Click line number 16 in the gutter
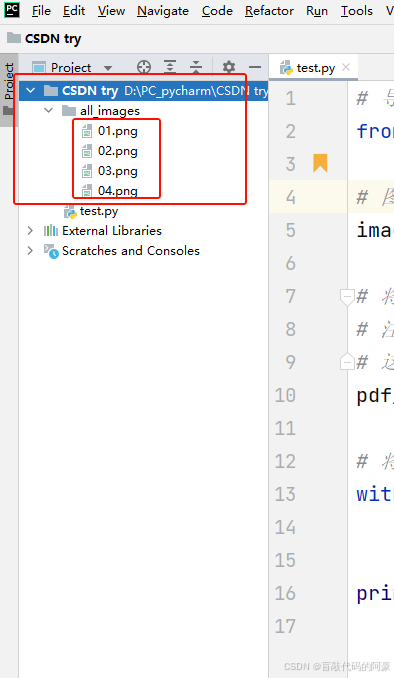Image resolution: width=394 pixels, height=678 pixels. (285, 593)
